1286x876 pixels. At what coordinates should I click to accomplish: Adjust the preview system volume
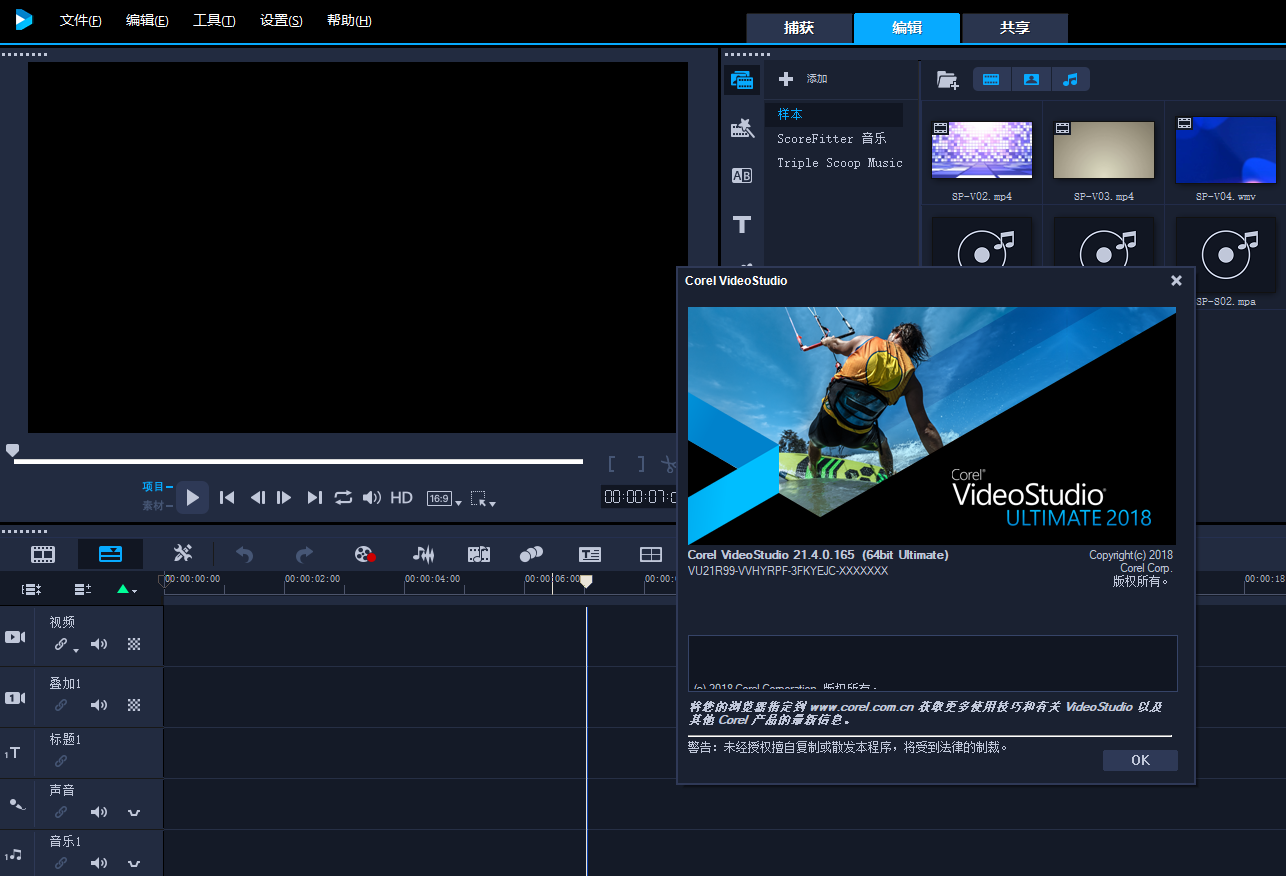coord(372,497)
